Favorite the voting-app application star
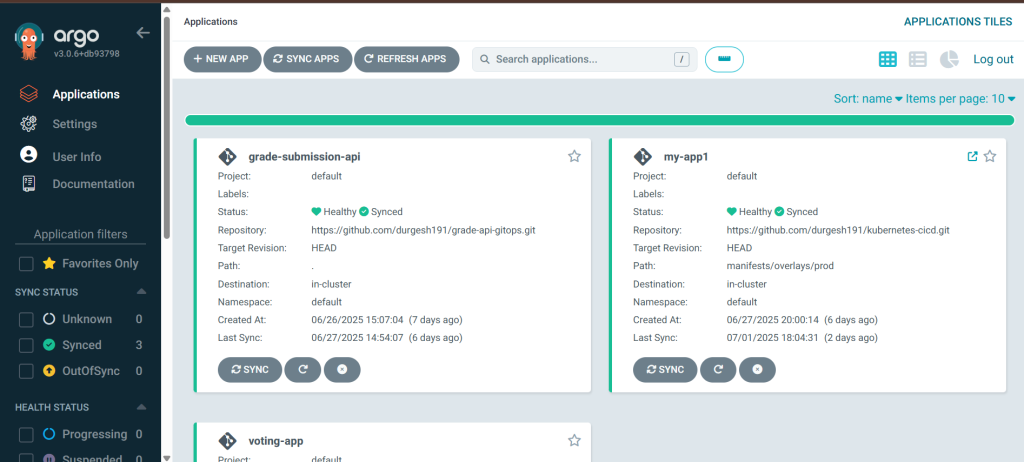1024x462 pixels. point(574,440)
